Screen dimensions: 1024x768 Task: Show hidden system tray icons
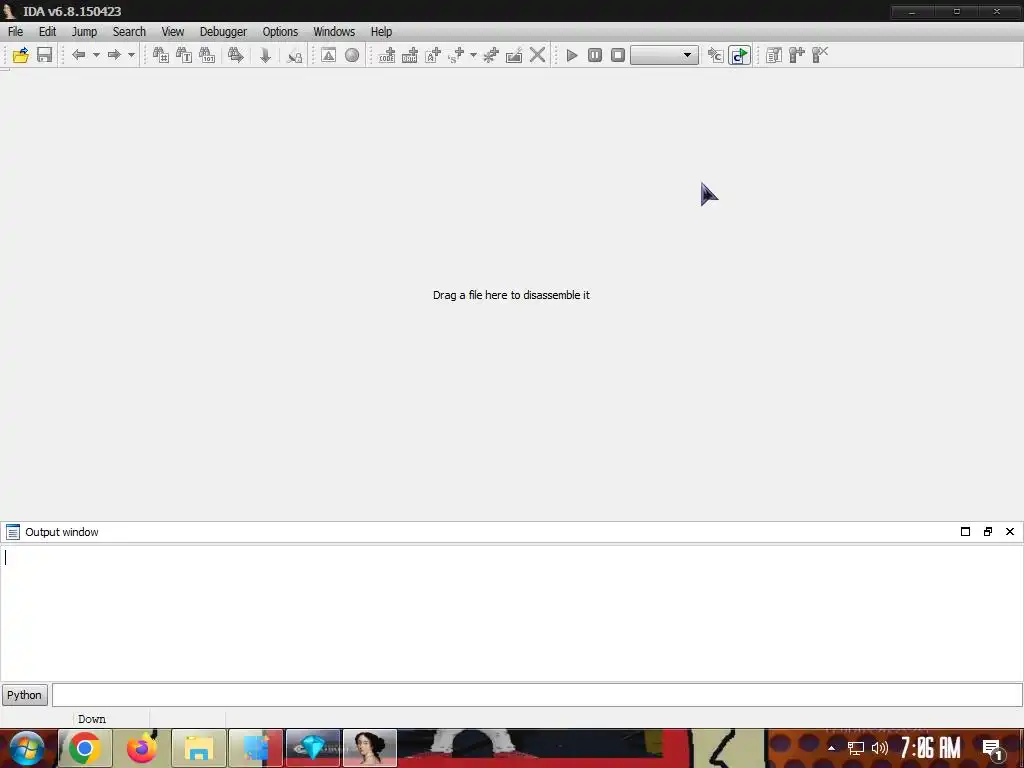pos(831,748)
